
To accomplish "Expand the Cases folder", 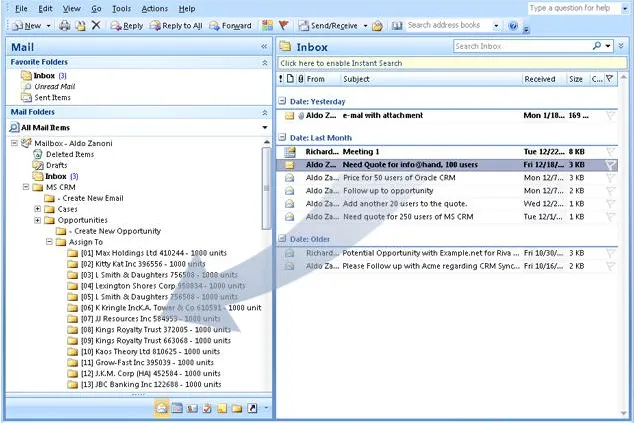I will click(x=38, y=209).
